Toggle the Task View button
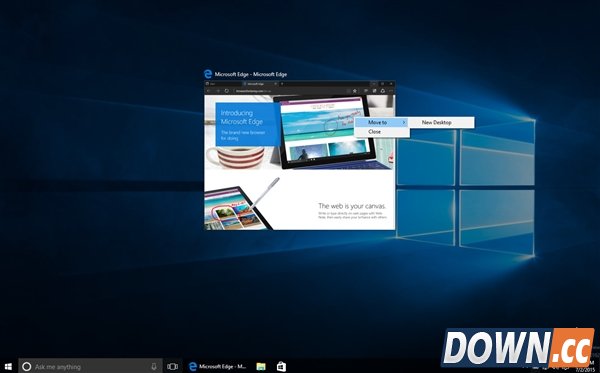This screenshot has width=600, height=373. tap(172, 366)
